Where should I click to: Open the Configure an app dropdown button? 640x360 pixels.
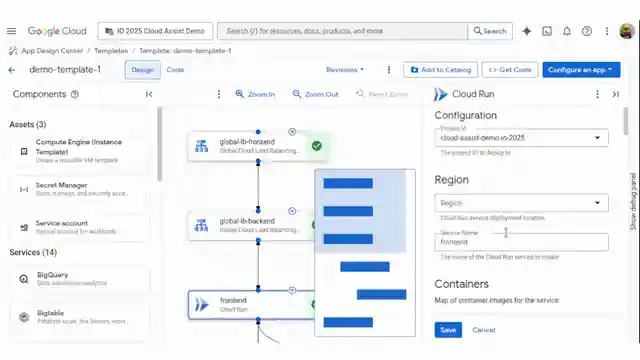coord(581,70)
